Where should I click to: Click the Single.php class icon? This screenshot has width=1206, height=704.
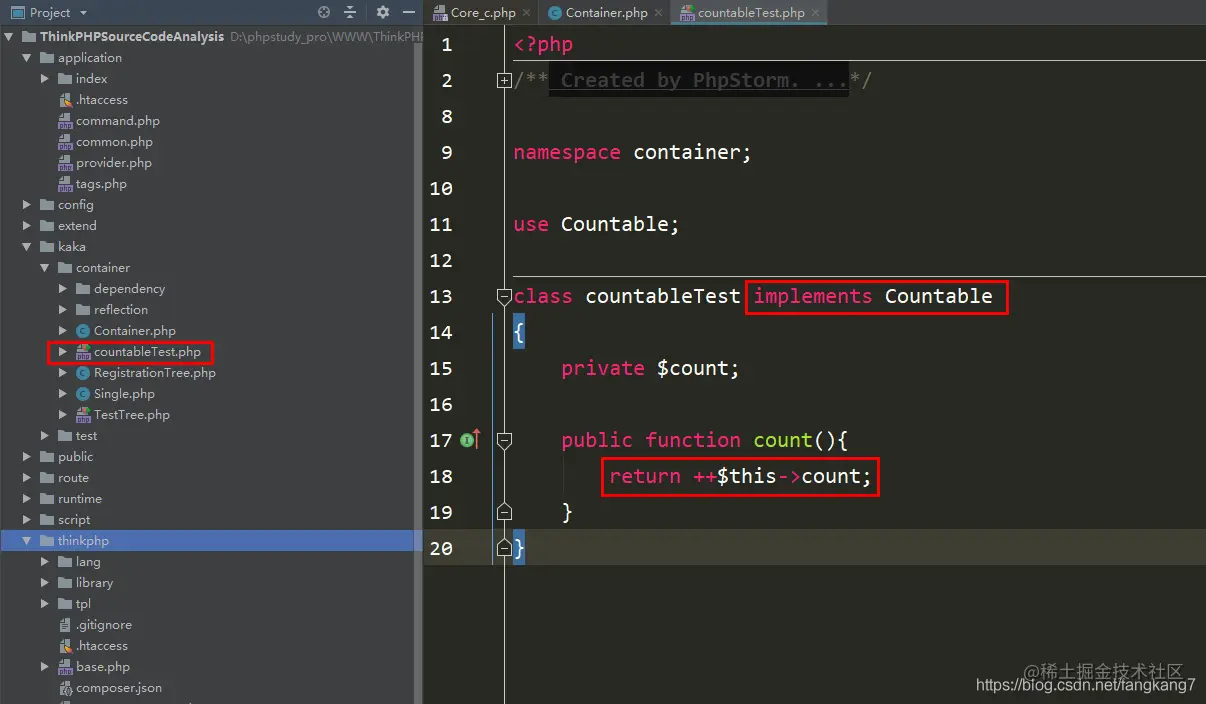[83, 394]
